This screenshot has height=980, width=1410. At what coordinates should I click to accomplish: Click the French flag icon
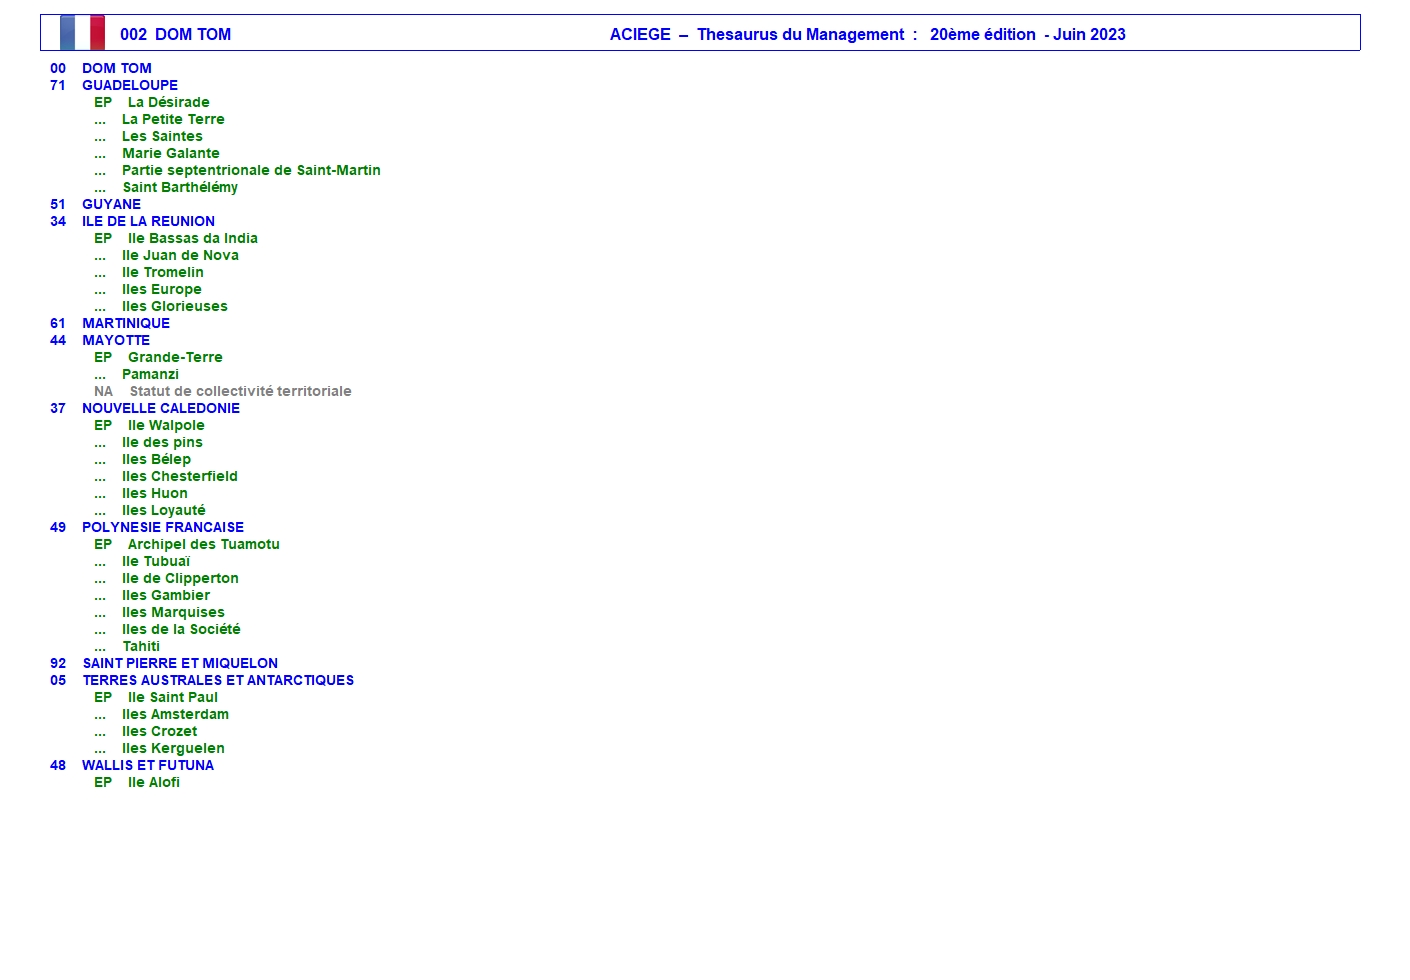(x=82, y=33)
